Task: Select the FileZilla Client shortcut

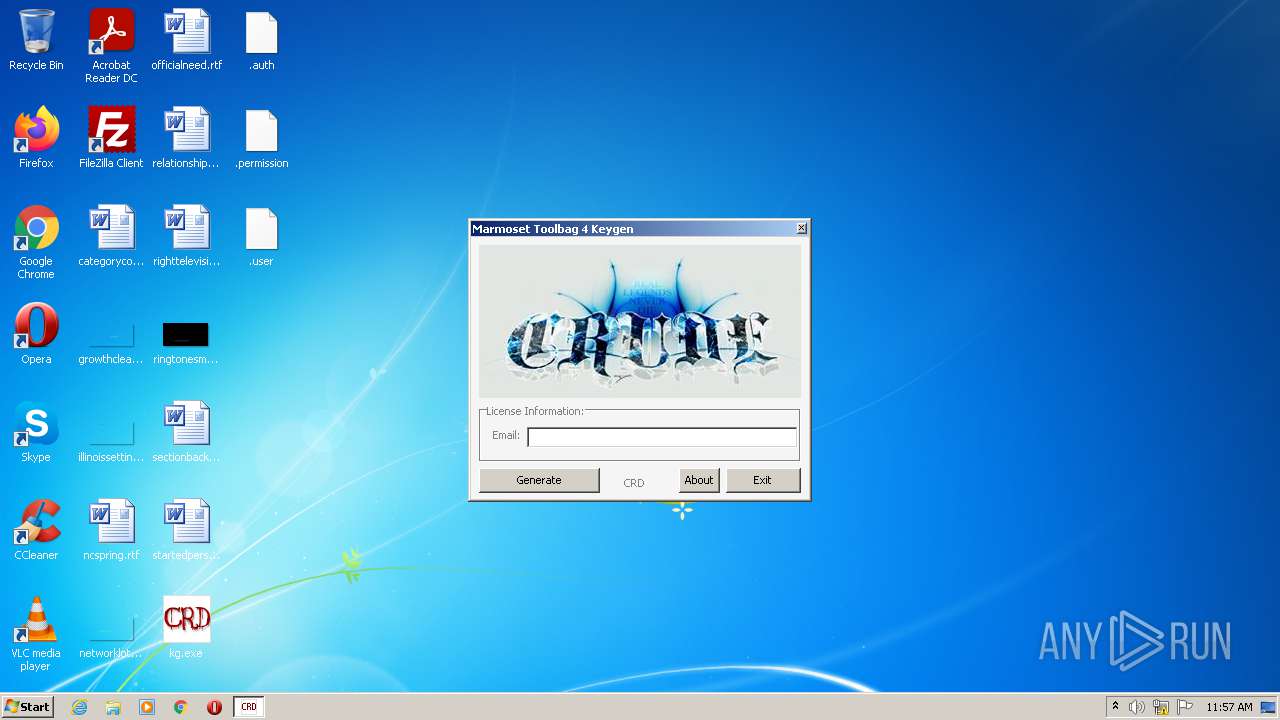Action: point(111,138)
